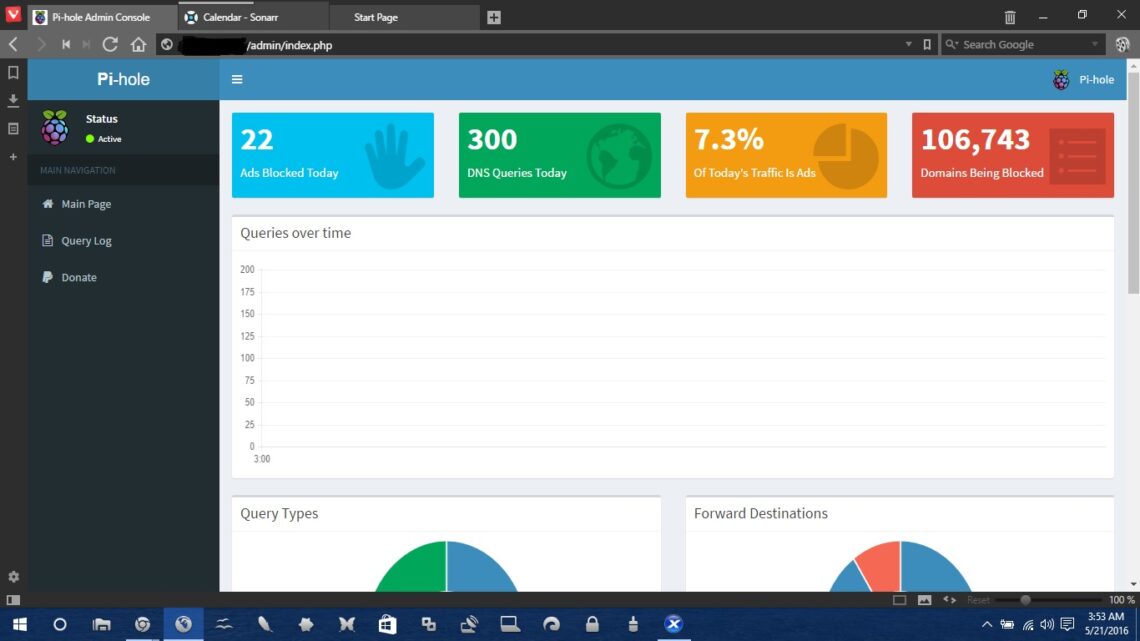Select the Domains Being Blocked card
This screenshot has height=641, width=1140.
pos(1013,155)
